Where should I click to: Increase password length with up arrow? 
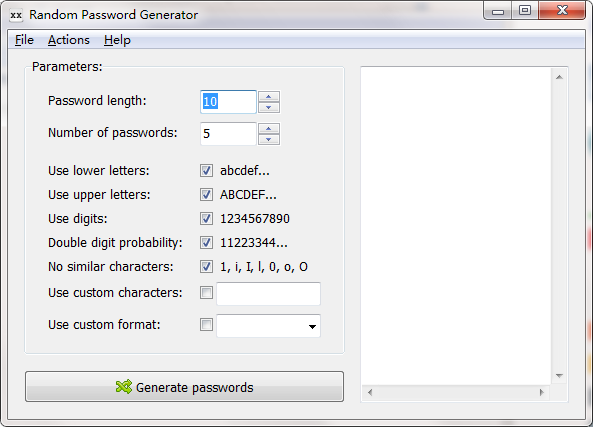click(x=269, y=96)
